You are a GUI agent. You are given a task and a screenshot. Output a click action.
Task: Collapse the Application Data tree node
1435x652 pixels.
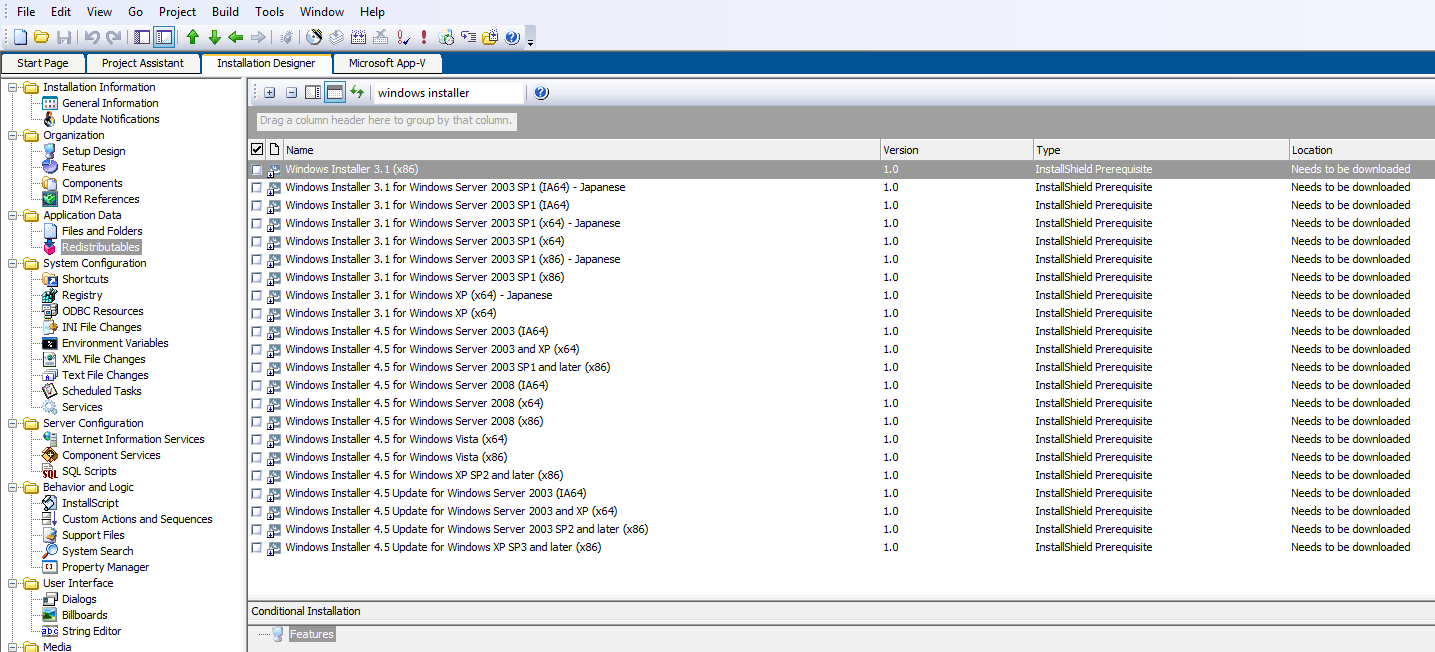13,215
